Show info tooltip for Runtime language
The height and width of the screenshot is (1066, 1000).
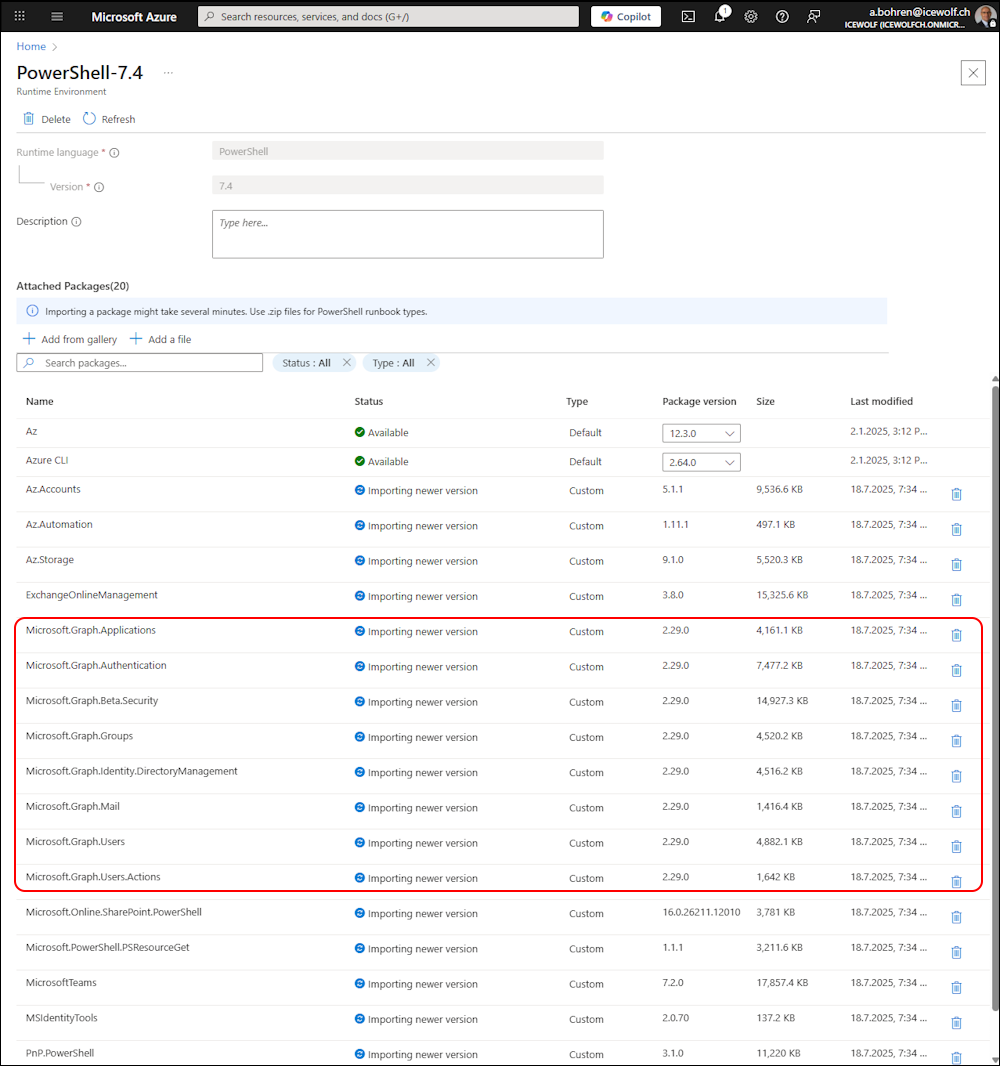[114, 153]
